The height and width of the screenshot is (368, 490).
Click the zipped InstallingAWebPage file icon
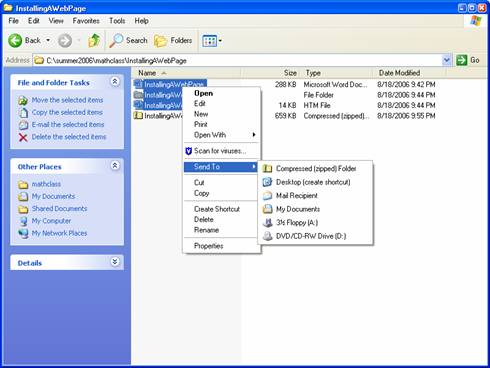click(138, 116)
